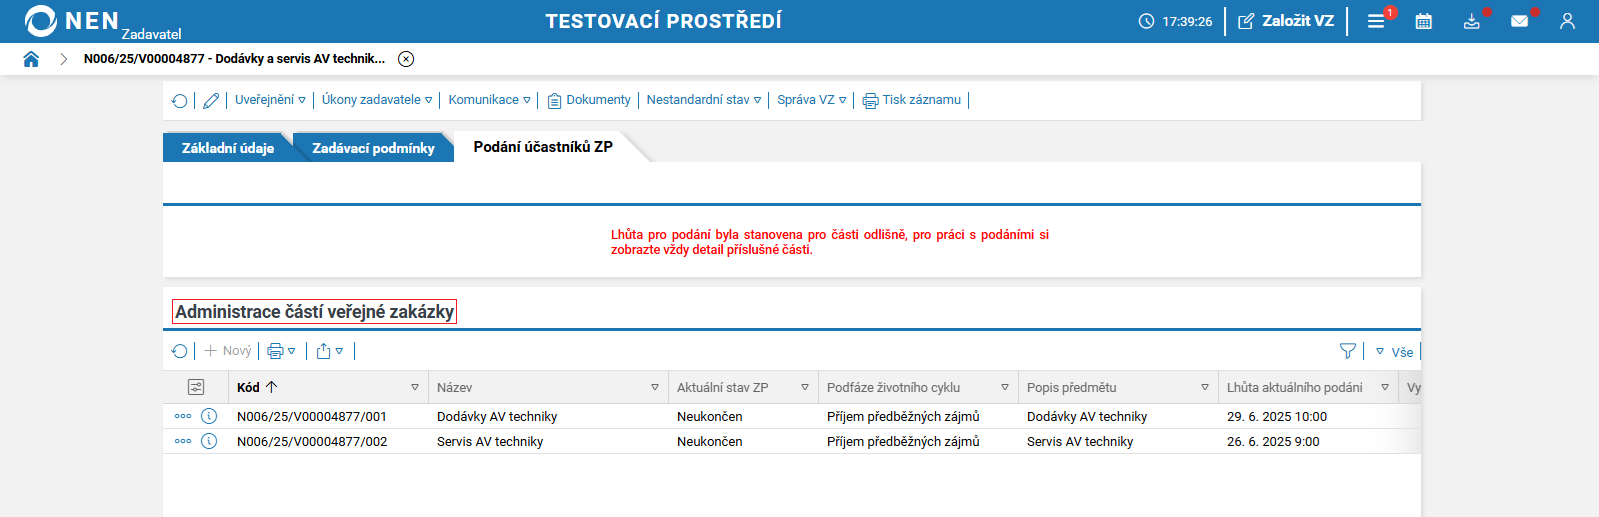Open the downloads icon in header
The width and height of the screenshot is (1599, 517).
tap(1472, 21)
